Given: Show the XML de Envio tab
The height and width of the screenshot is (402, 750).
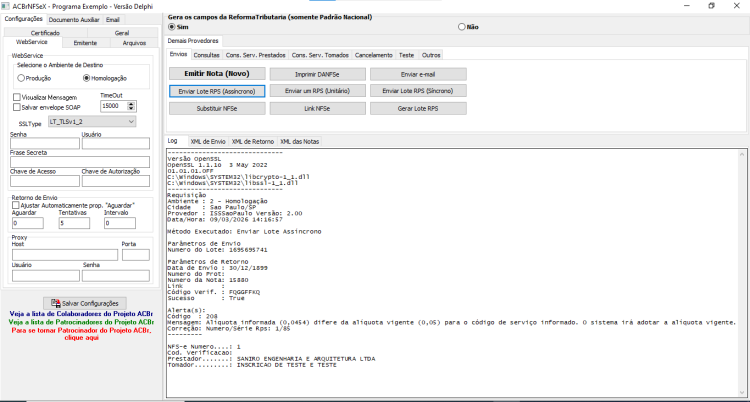Looking at the screenshot, I should 208,141.
